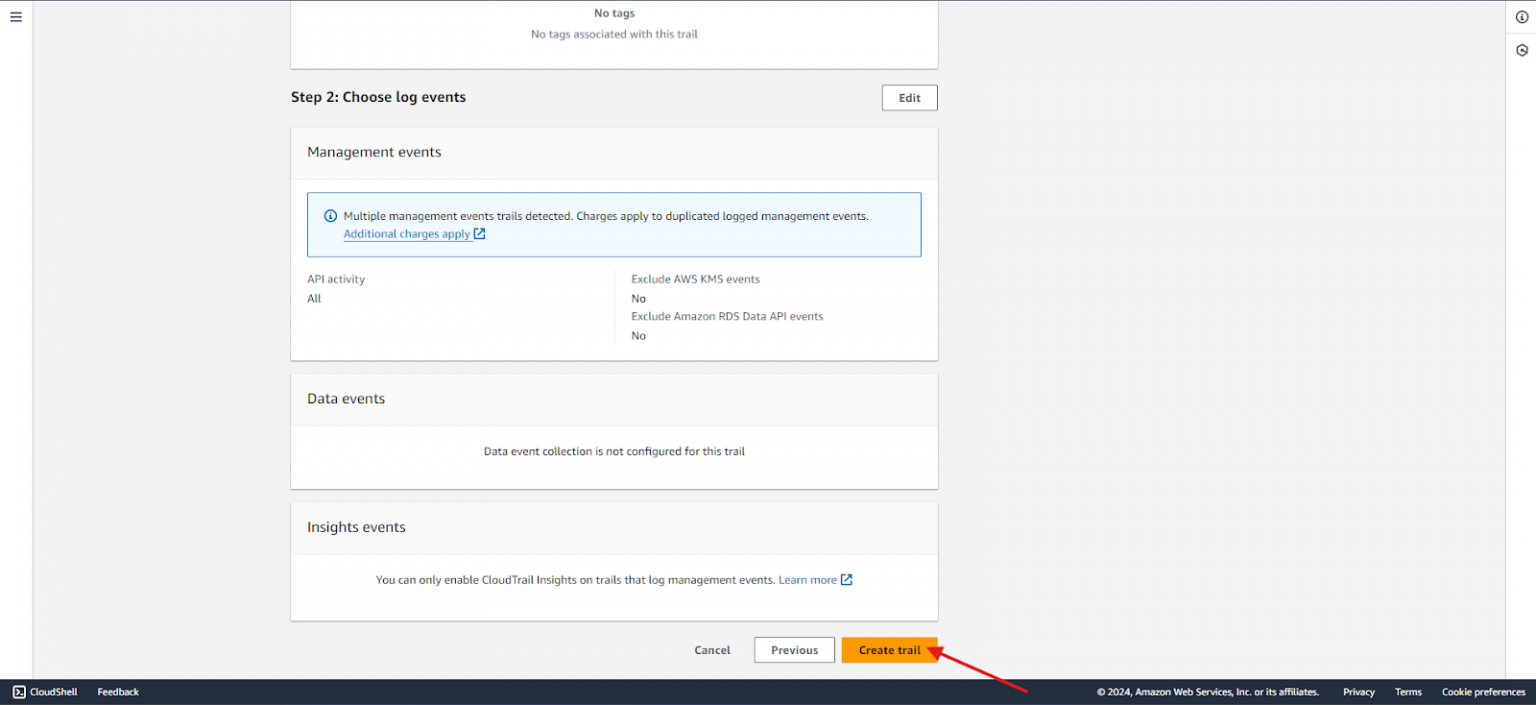Edit the Choose log events step

pos(908,97)
